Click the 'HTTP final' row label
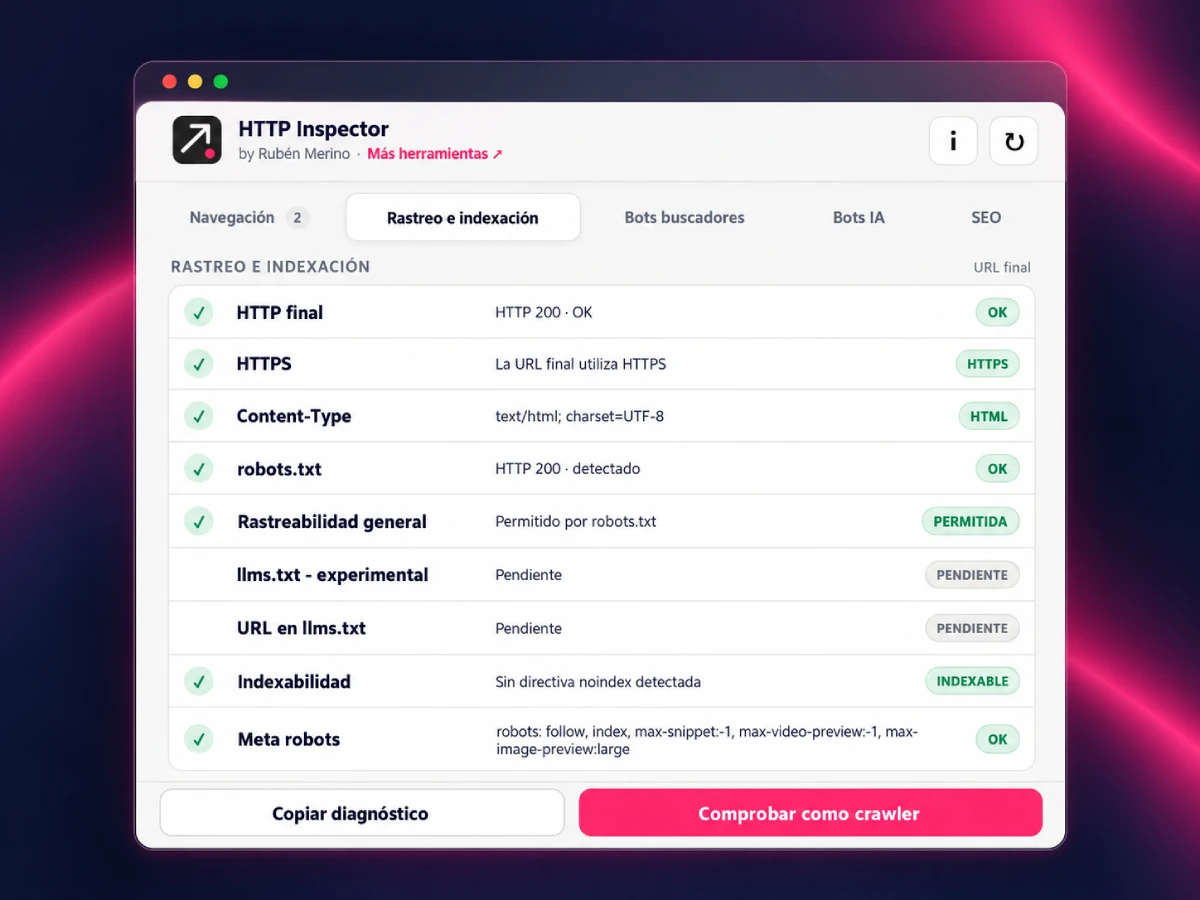 pyautogui.click(x=280, y=313)
